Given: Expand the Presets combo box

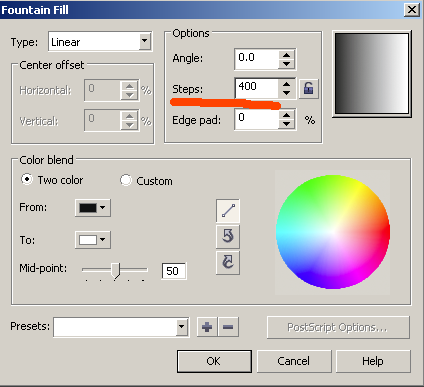Looking at the screenshot, I should [121, 327].
